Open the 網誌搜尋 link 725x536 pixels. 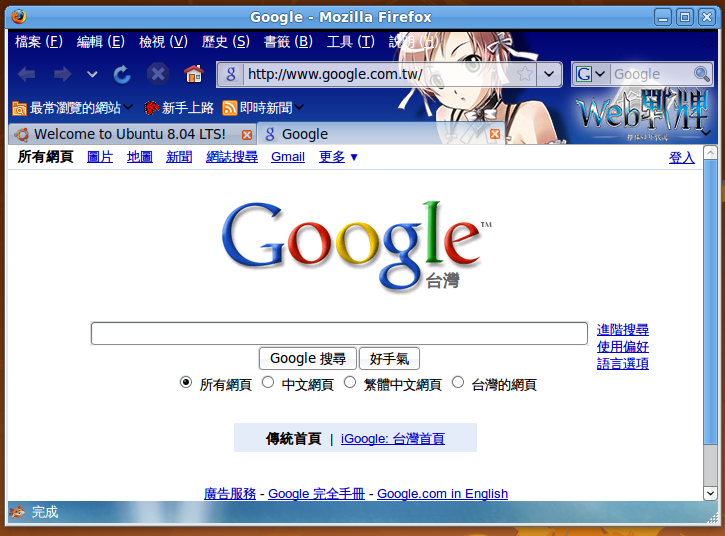(232, 157)
